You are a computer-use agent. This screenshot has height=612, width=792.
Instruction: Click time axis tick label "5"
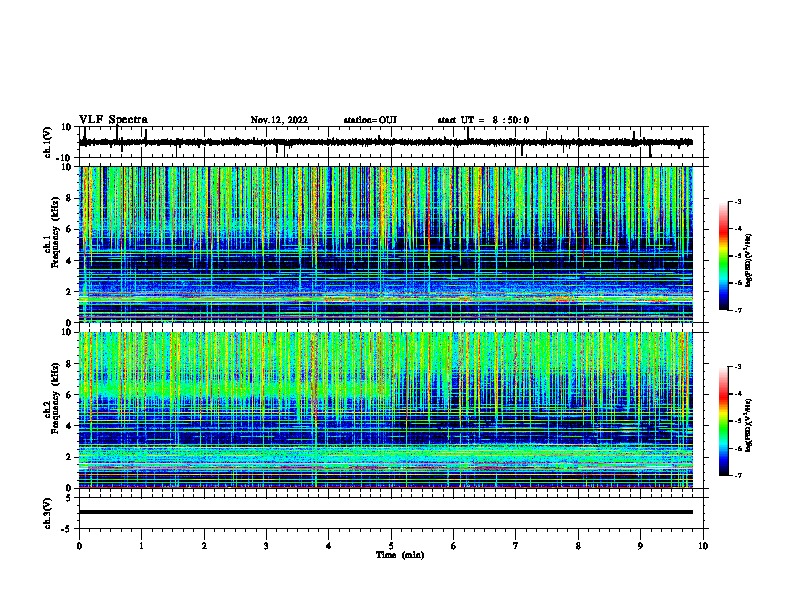(x=391, y=546)
